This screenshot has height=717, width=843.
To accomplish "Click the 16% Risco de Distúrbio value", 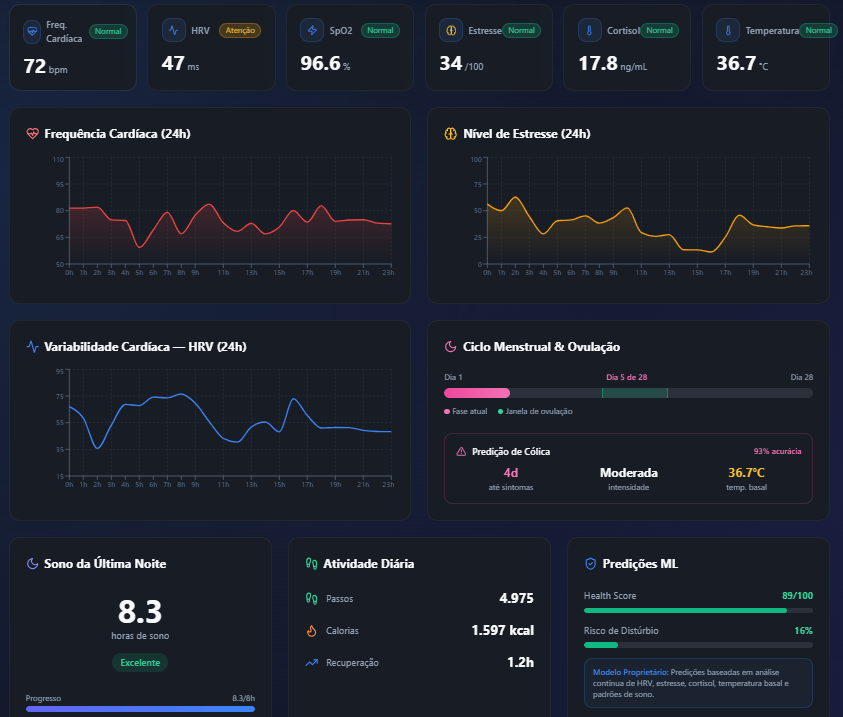I will tap(804, 630).
